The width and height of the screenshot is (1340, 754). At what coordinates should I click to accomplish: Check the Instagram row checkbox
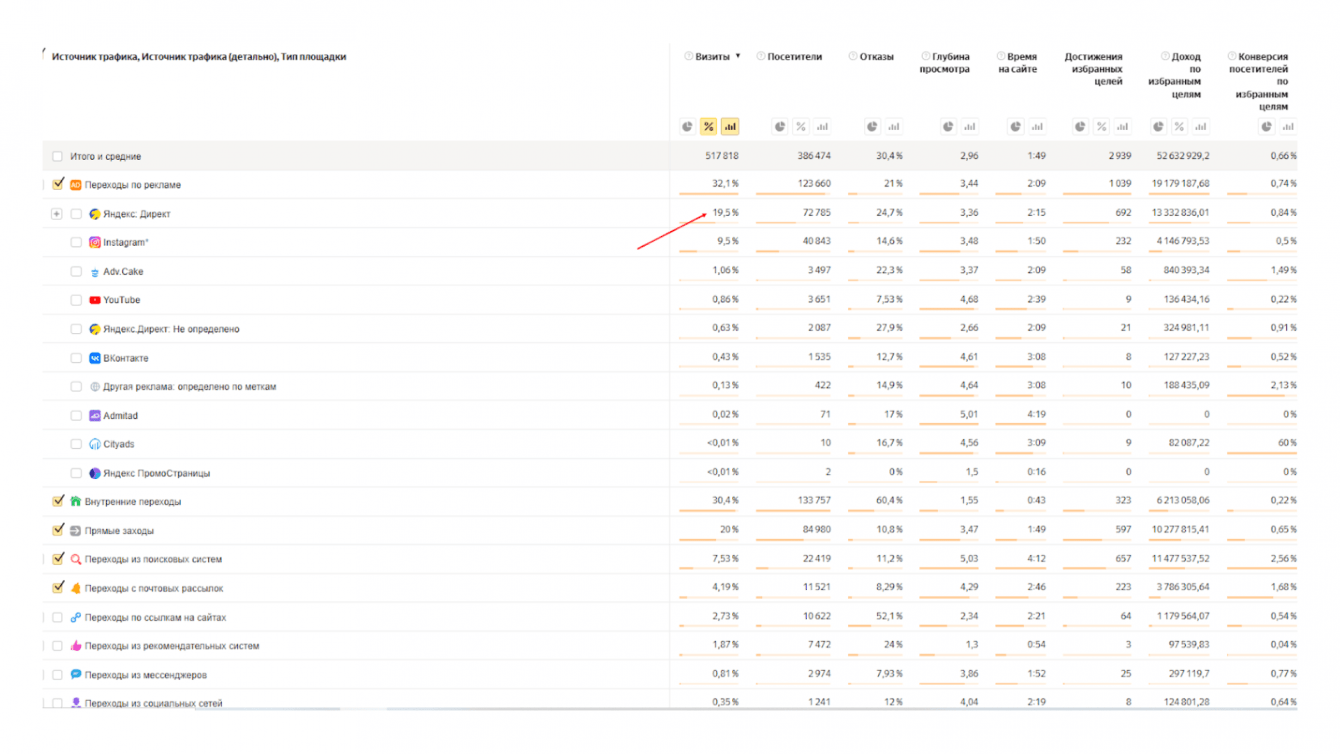coord(76,242)
